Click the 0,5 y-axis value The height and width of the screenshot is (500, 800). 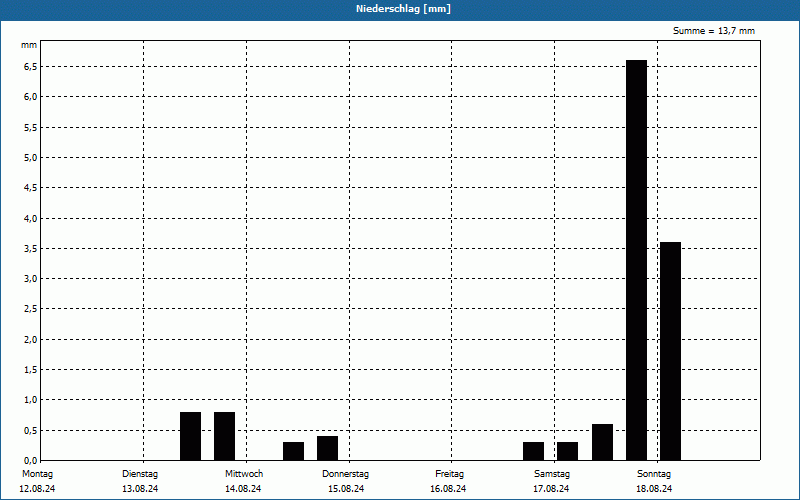[31, 430]
